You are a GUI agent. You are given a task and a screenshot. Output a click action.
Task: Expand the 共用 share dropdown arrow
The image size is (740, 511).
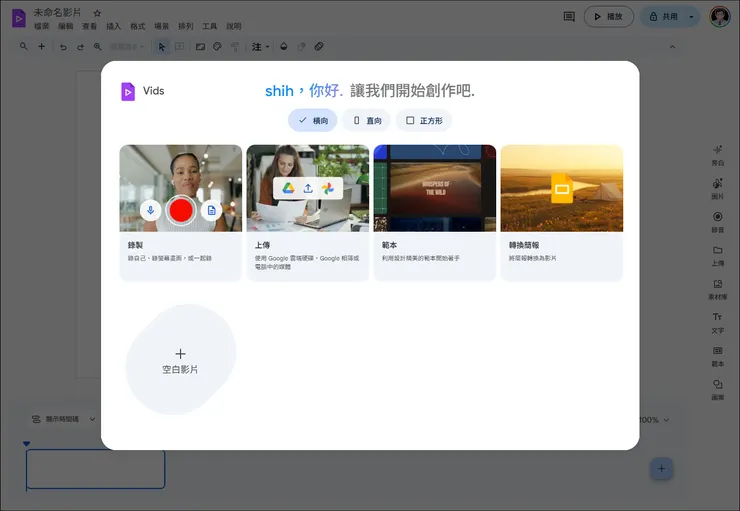click(x=691, y=17)
